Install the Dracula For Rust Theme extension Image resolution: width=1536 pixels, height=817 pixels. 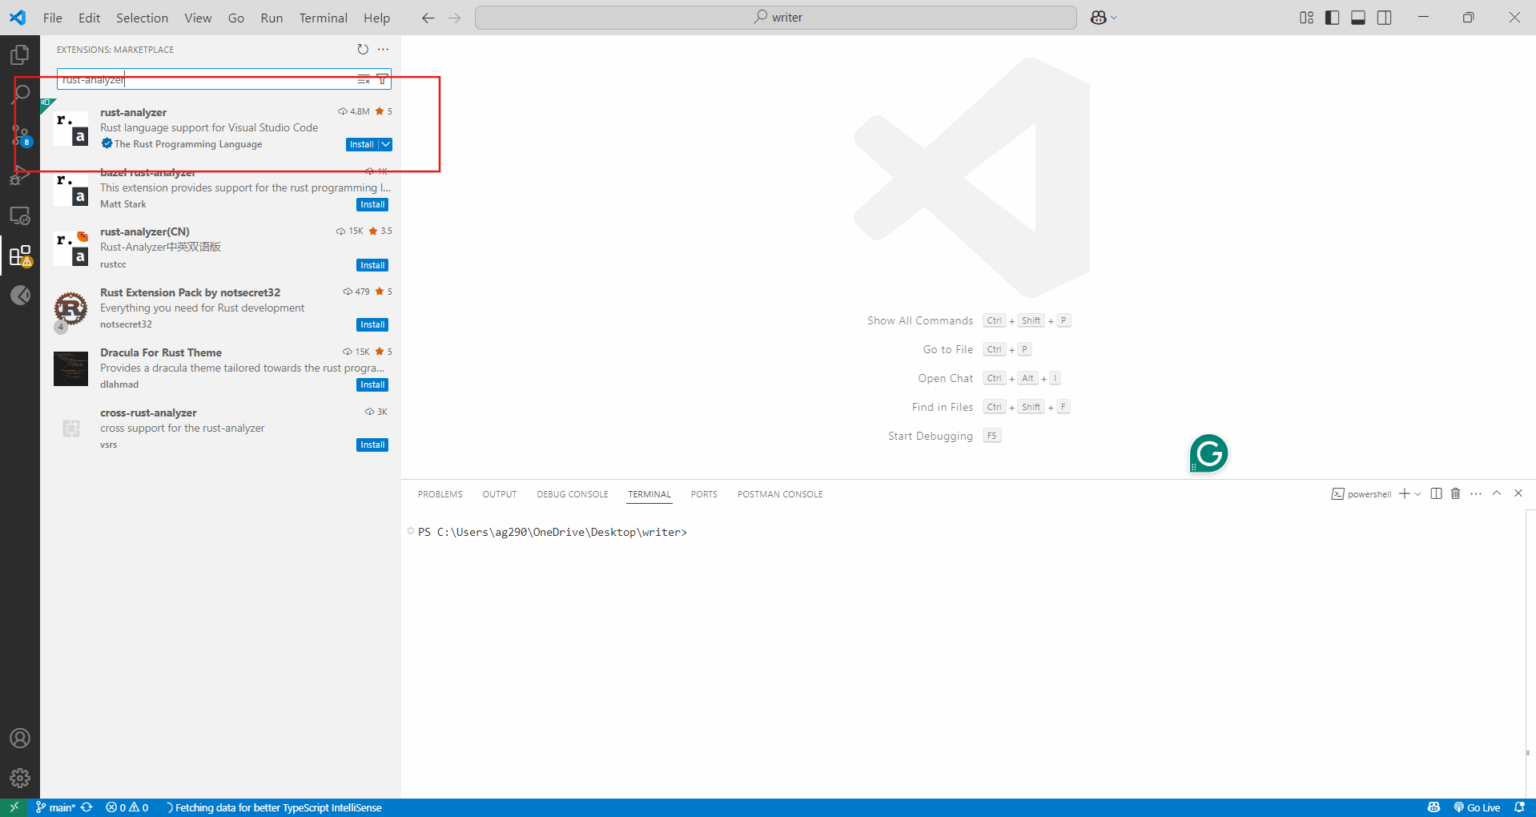(x=372, y=384)
